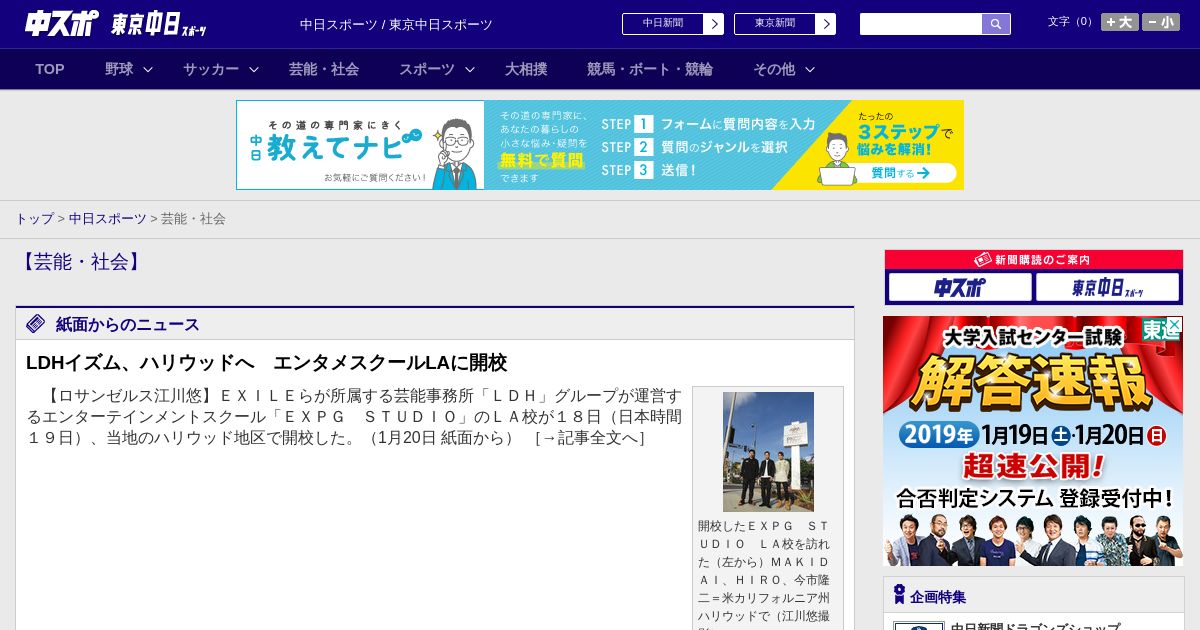Open サッカー navigation menu
The height and width of the screenshot is (630, 1200).
tap(211, 69)
